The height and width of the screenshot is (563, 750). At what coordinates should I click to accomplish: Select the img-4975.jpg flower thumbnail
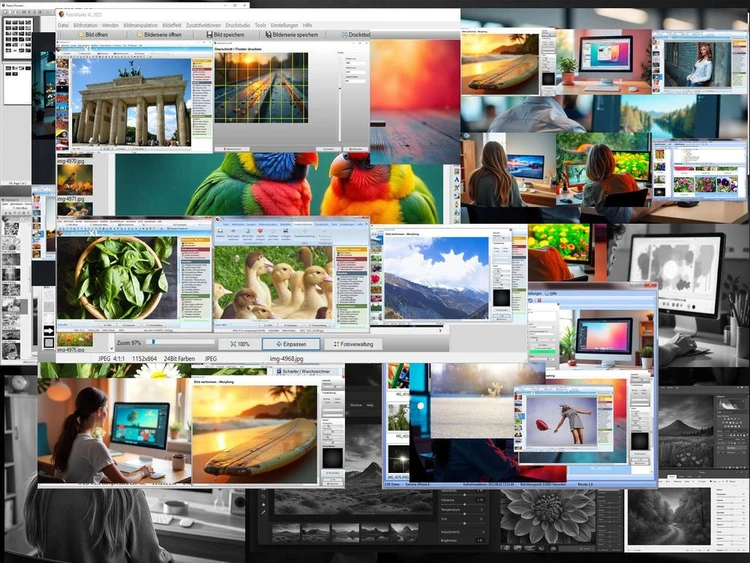pyautogui.click(x=75, y=340)
